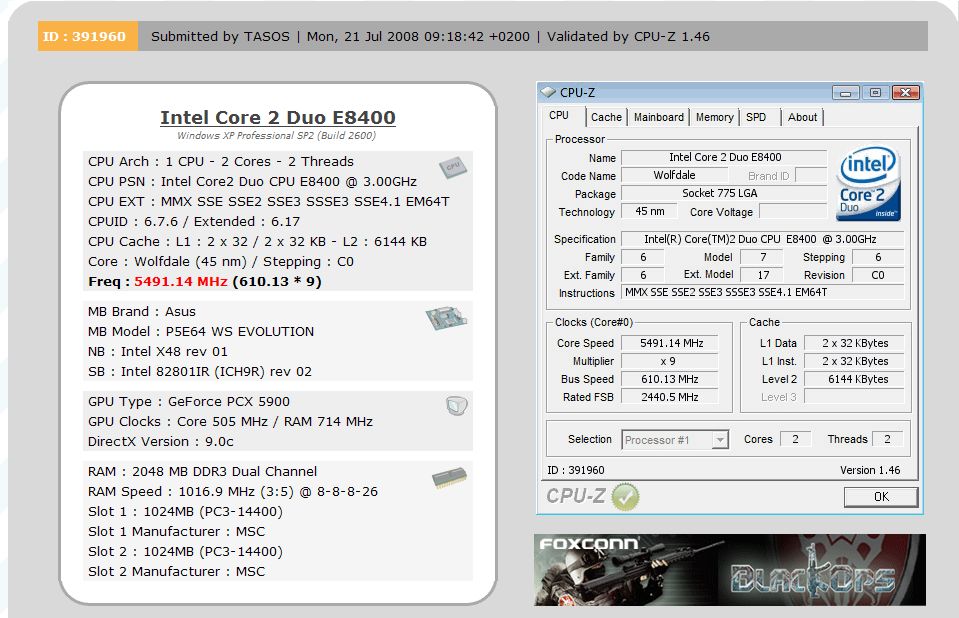
Task: Click 'Windows XP Professional SP2 (Build 2600)' subtitle
Action: pyautogui.click(x=276, y=136)
